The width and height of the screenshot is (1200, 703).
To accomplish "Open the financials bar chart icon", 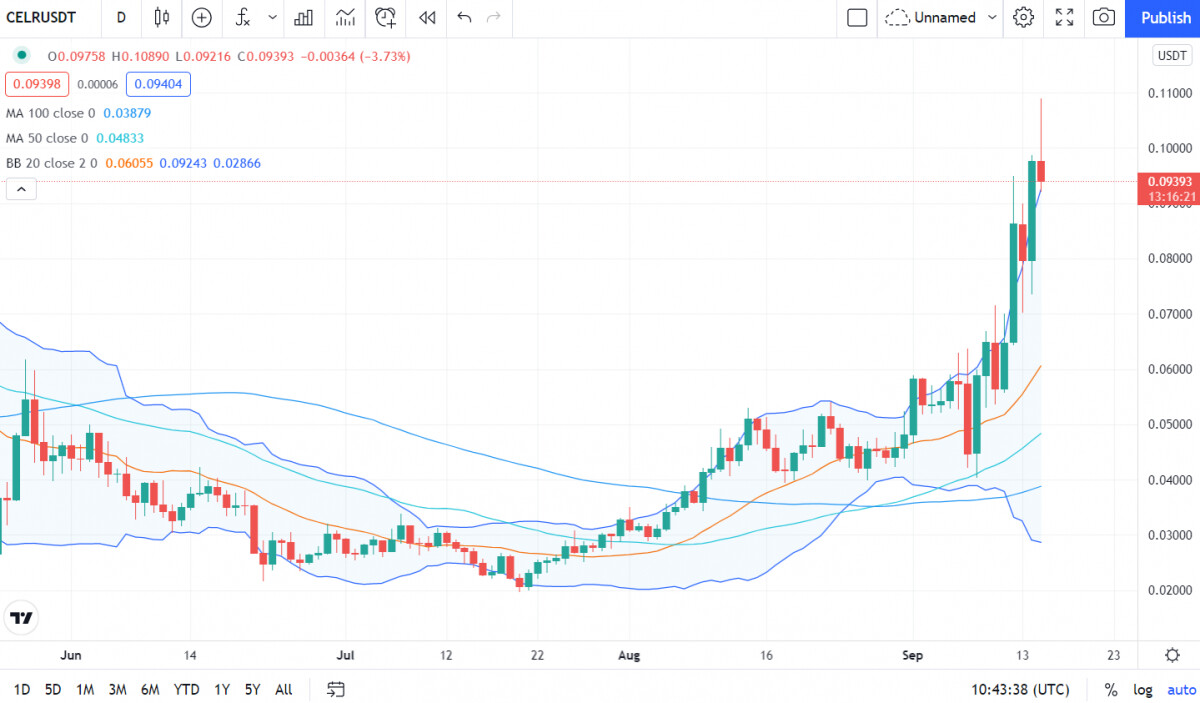I will (x=304, y=17).
